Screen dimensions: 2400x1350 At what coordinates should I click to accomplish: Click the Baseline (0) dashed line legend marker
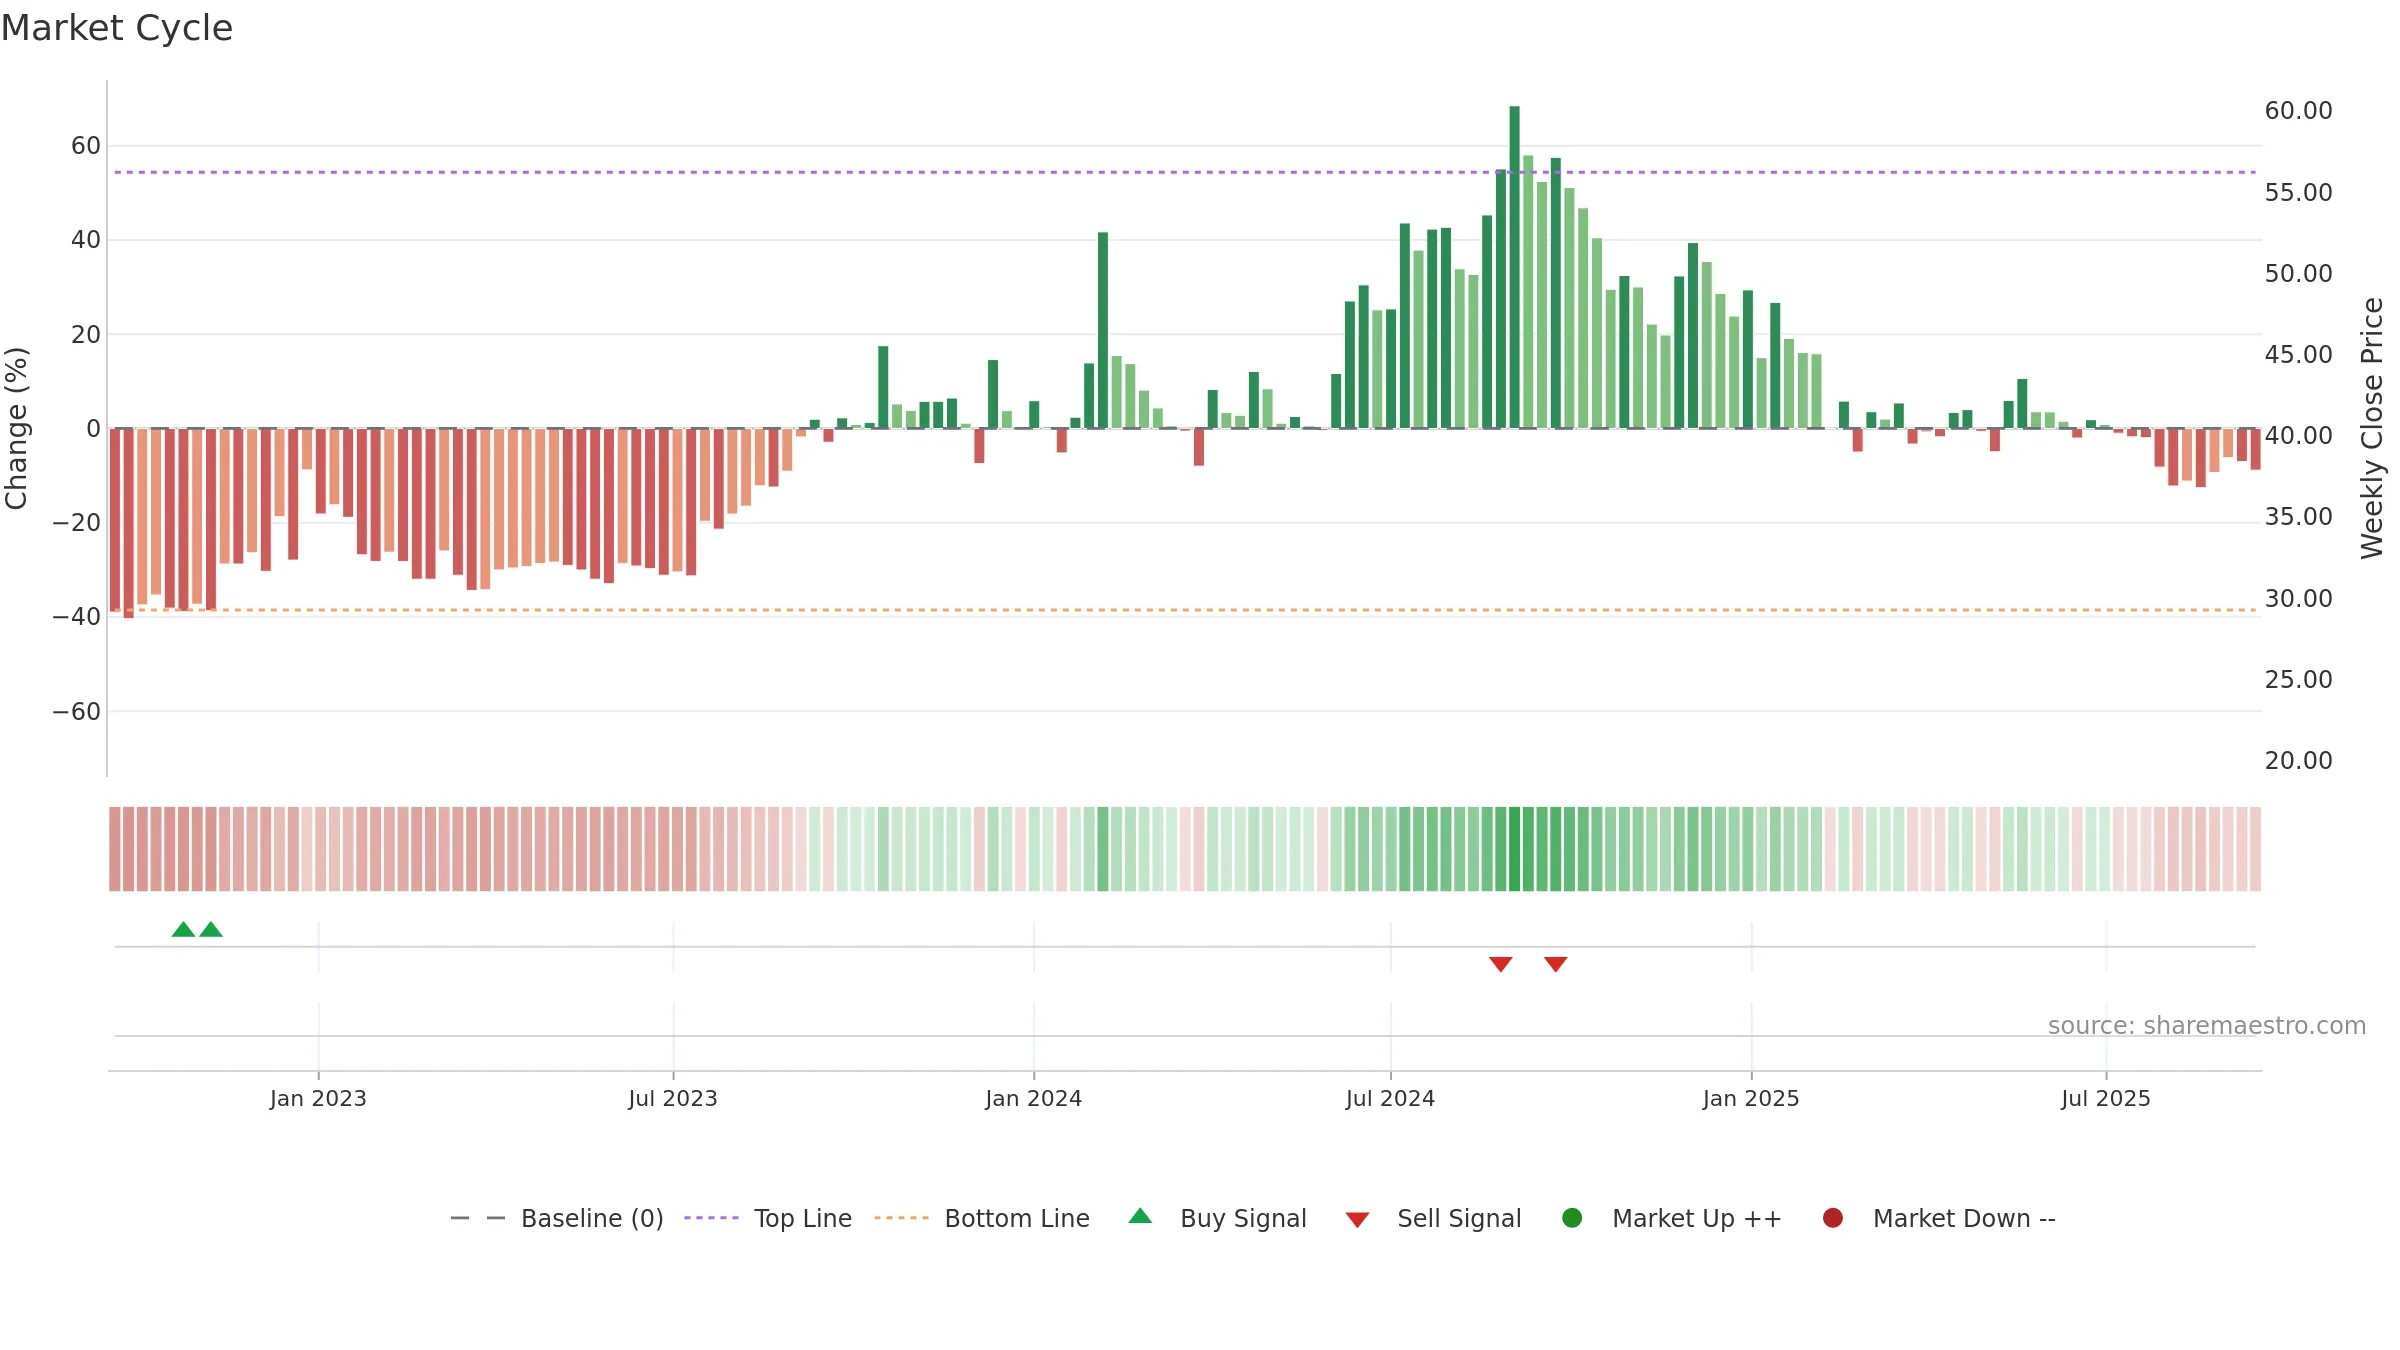coord(478,1218)
